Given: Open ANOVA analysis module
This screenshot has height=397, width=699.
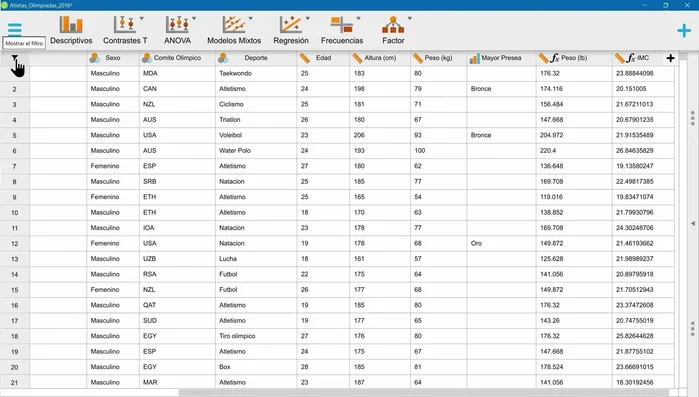Looking at the screenshot, I should click(177, 30).
